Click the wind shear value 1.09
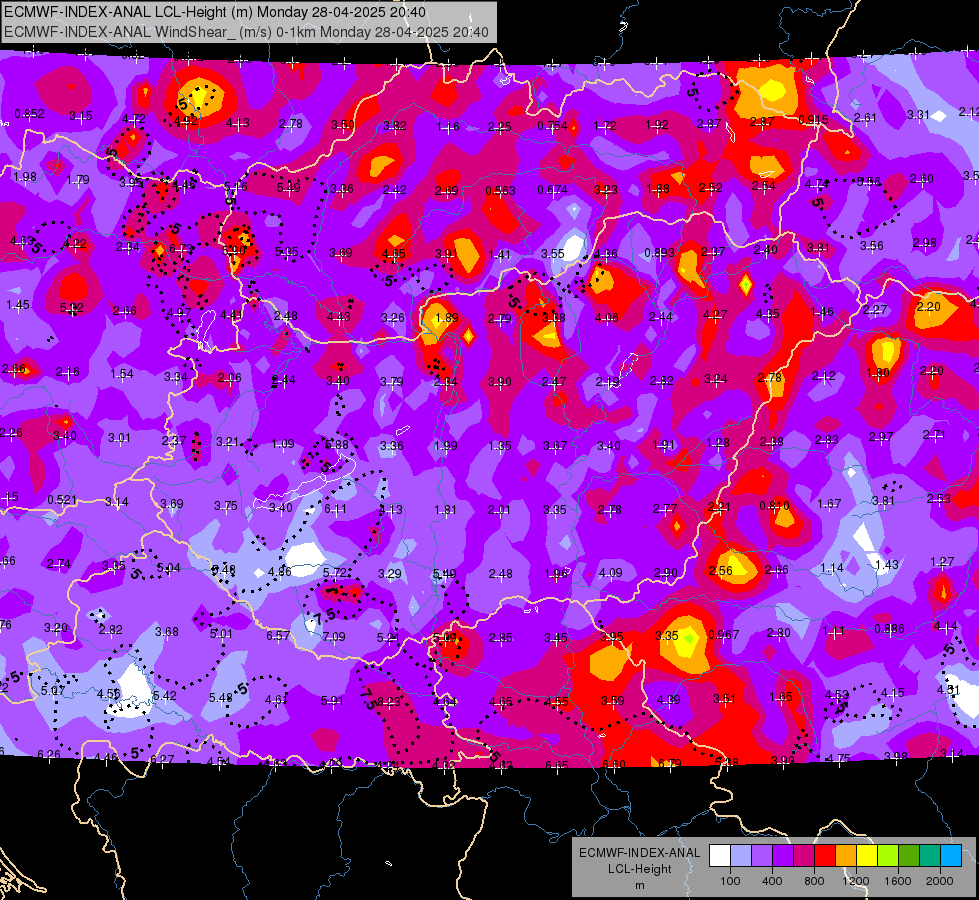This screenshot has width=979, height=900. [283, 444]
